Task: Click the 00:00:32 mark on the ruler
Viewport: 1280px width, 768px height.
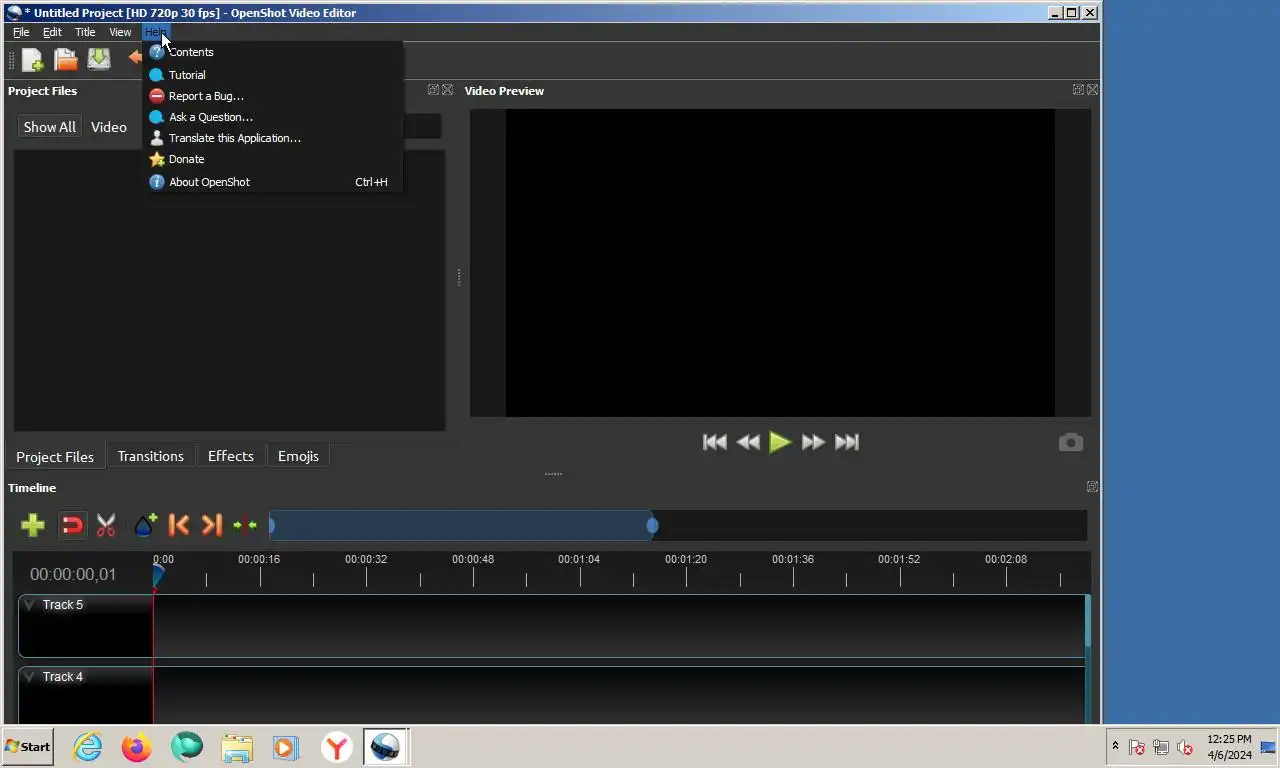Action: click(366, 559)
